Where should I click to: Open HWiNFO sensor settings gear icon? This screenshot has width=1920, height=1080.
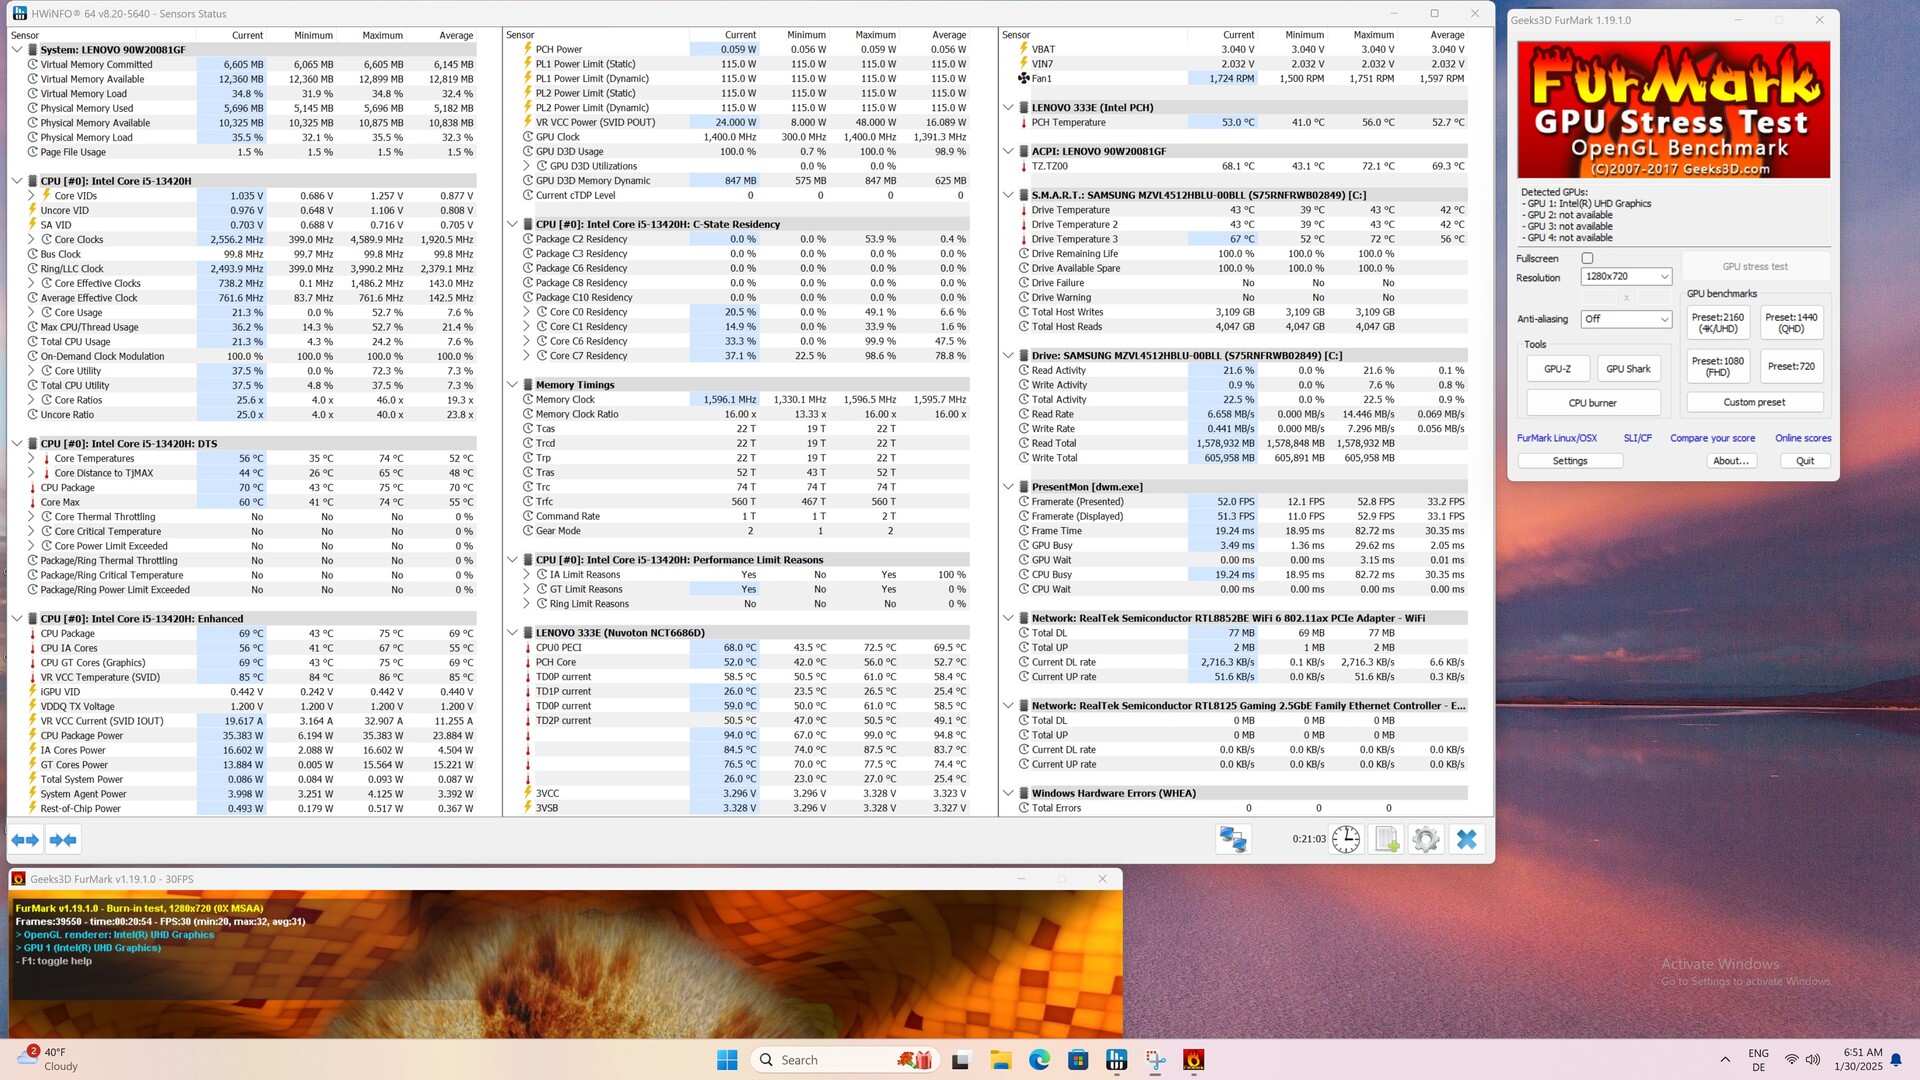pos(1426,840)
